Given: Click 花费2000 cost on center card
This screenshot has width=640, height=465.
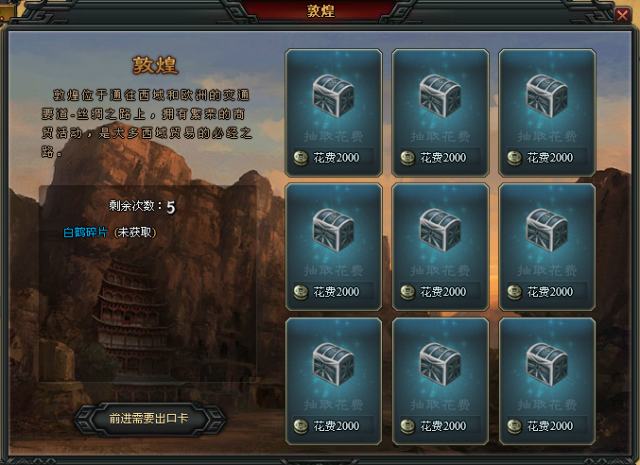Looking at the screenshot, I should (443, 292).
